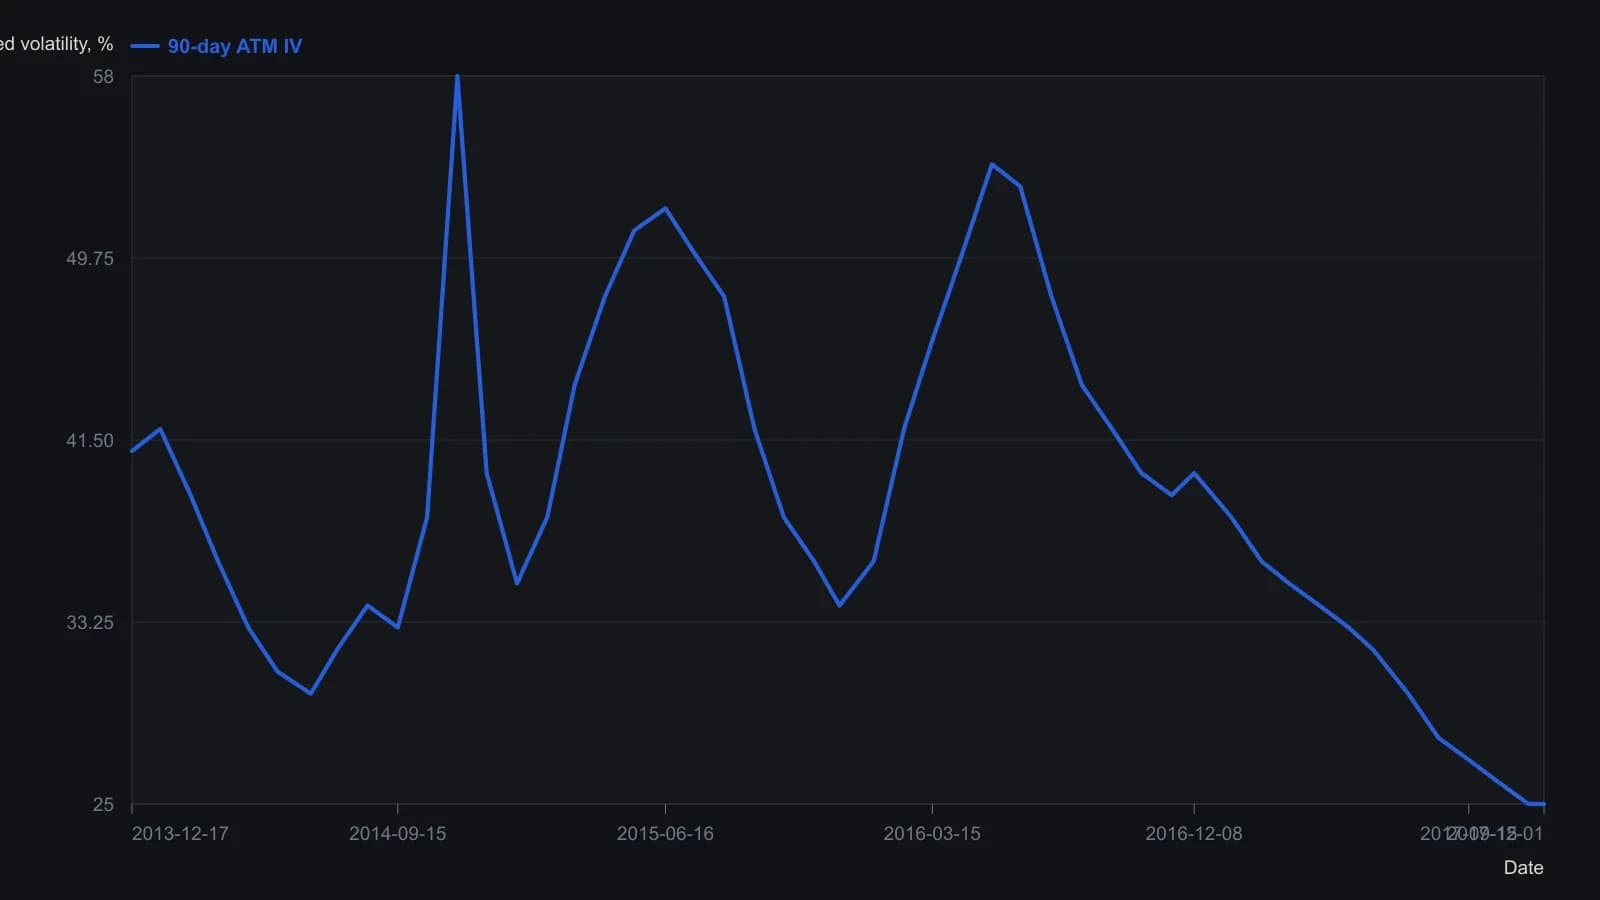Click the volatility % y-axis title
Screen dimensions: 1600x900
[x=56, y=44]
